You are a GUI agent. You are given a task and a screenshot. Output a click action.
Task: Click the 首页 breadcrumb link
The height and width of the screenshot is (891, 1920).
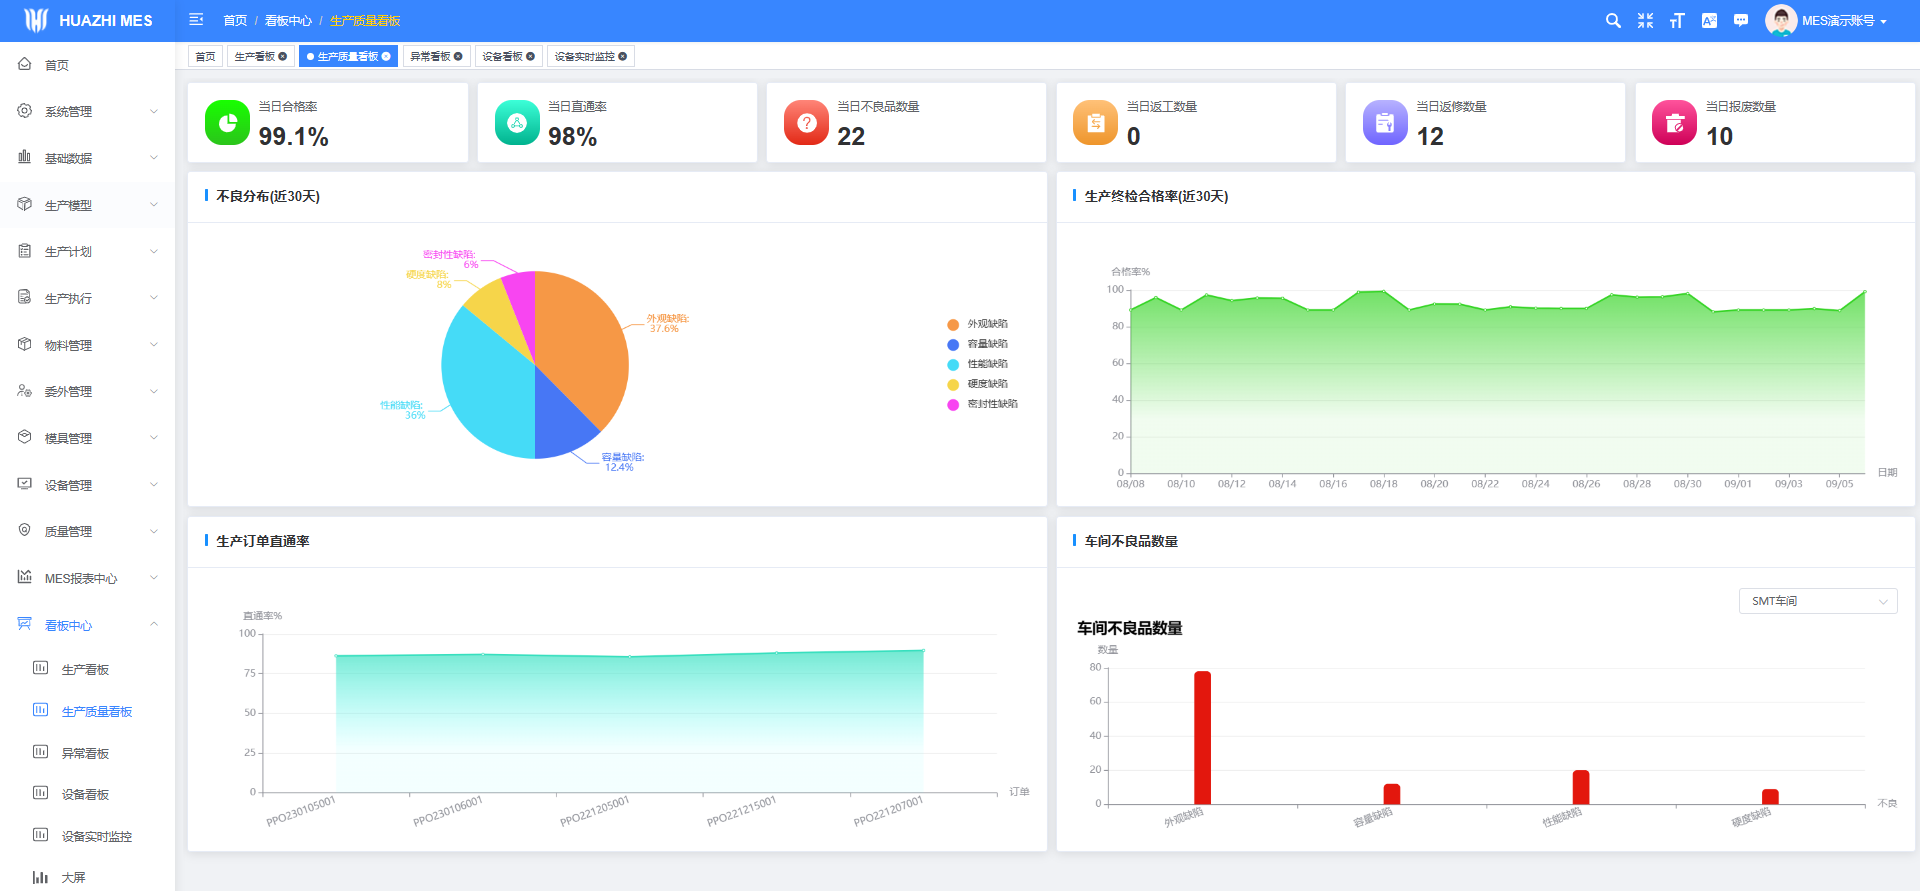pos(235,20)
